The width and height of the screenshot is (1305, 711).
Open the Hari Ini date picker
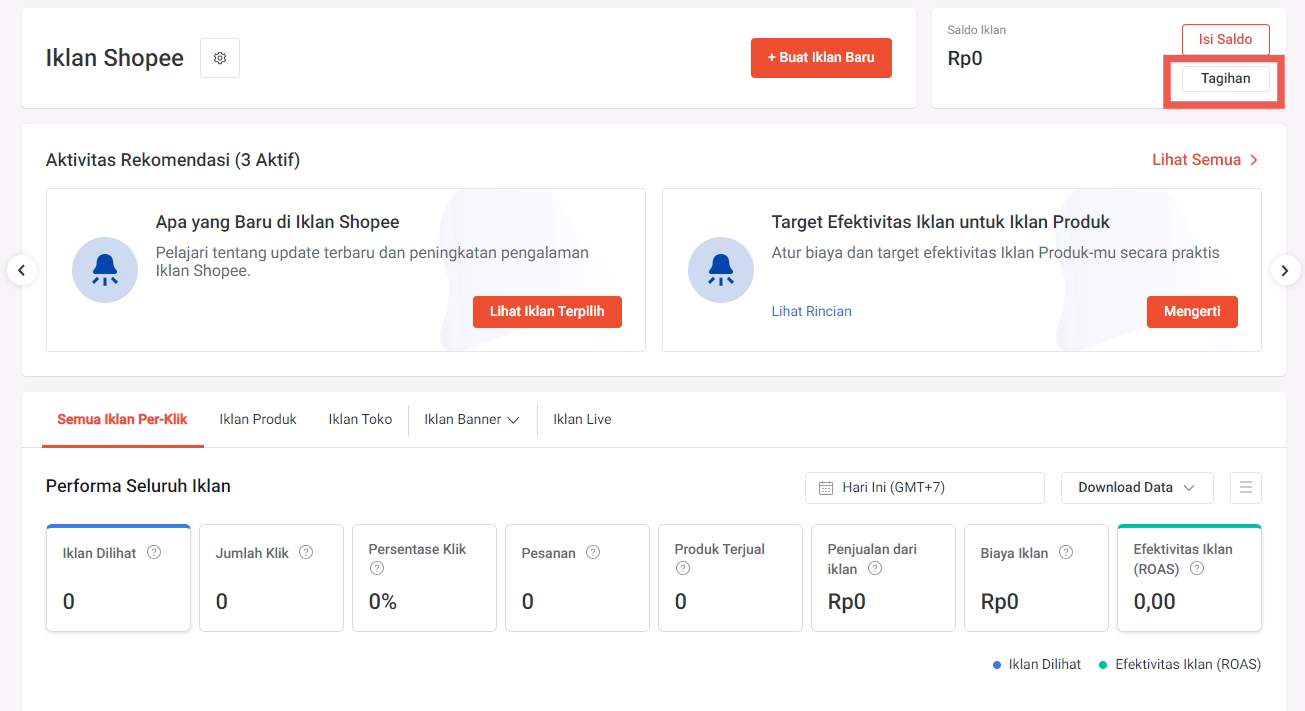pos(925,488)
